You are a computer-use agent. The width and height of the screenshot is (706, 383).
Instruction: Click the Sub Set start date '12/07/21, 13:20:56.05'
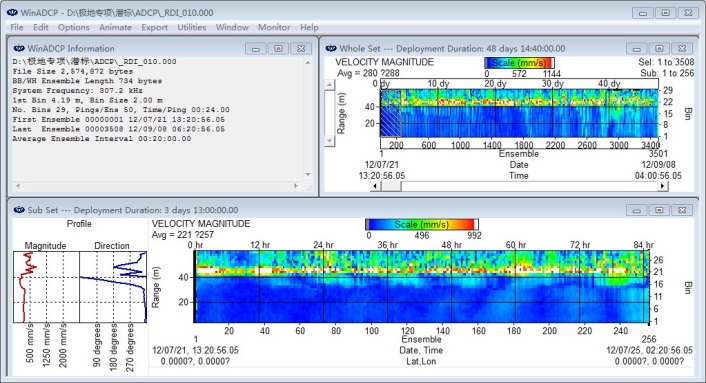(195, 350)
